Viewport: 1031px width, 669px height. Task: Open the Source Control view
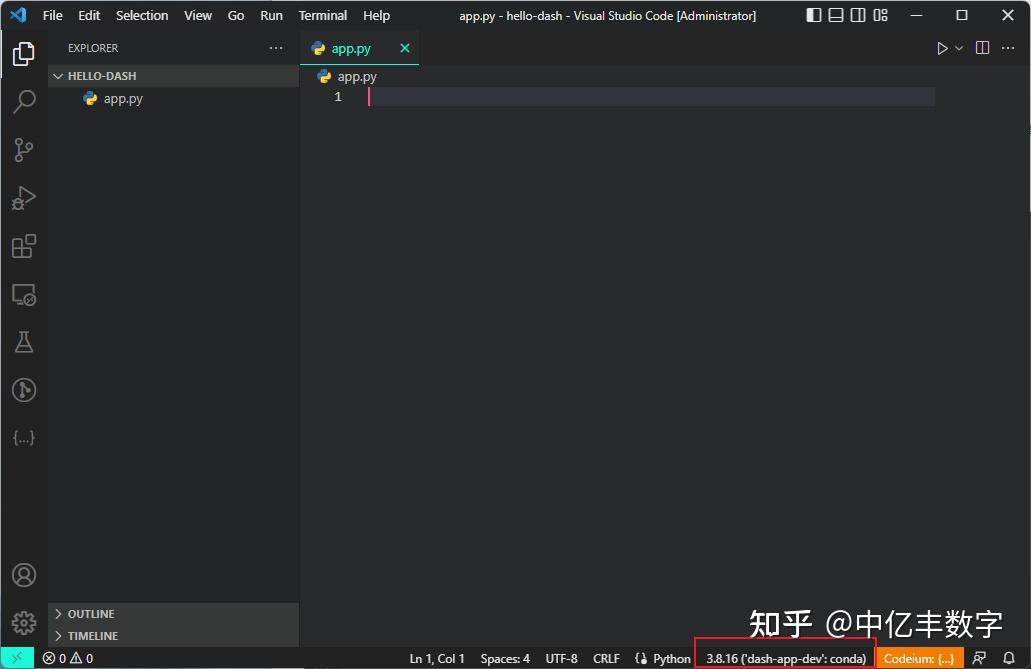click(24, 149)
